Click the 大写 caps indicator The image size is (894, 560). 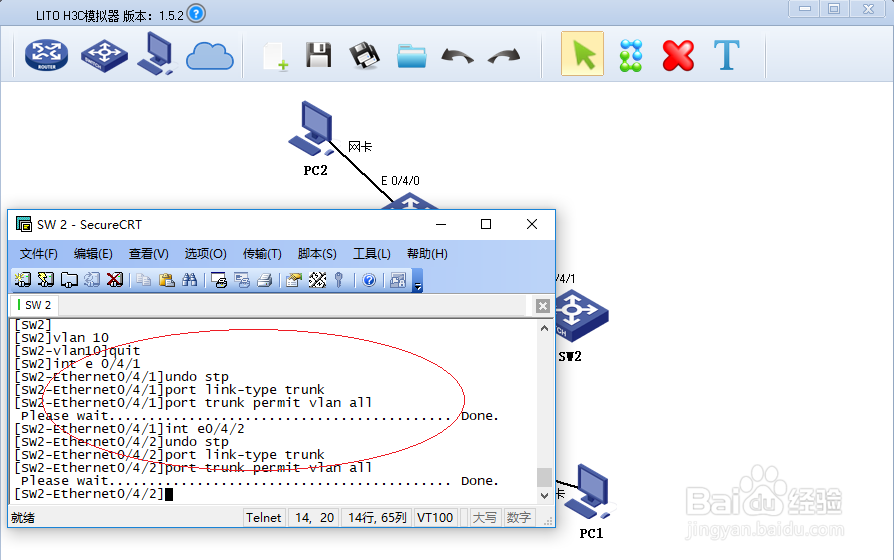[x=485, y=517]
